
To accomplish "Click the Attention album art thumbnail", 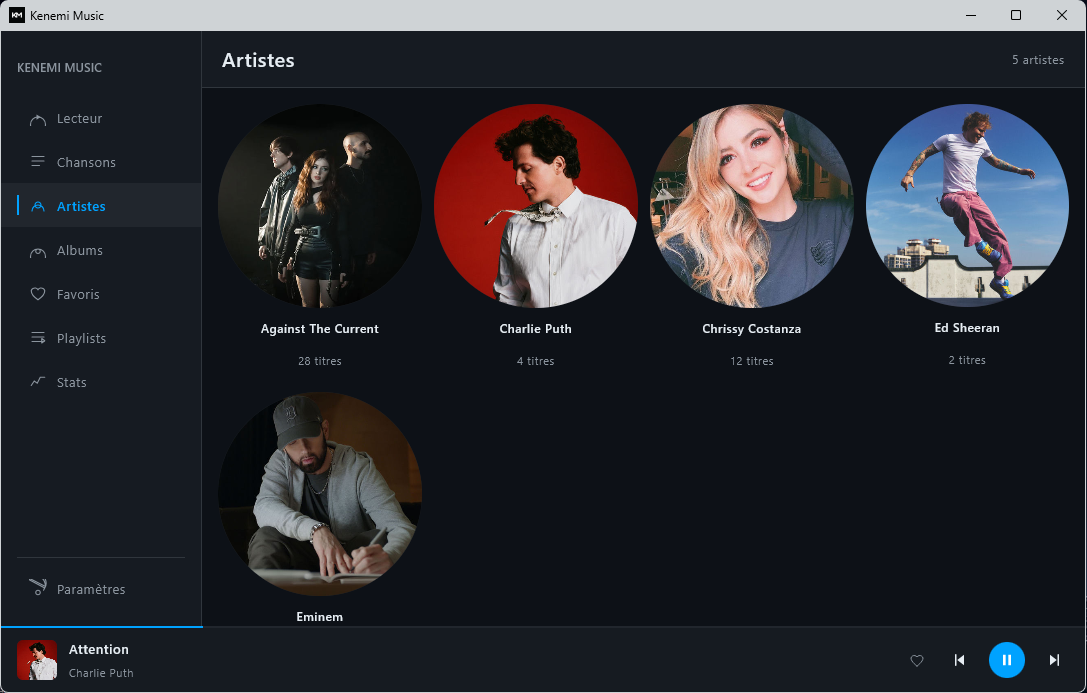I will point(37,660).
